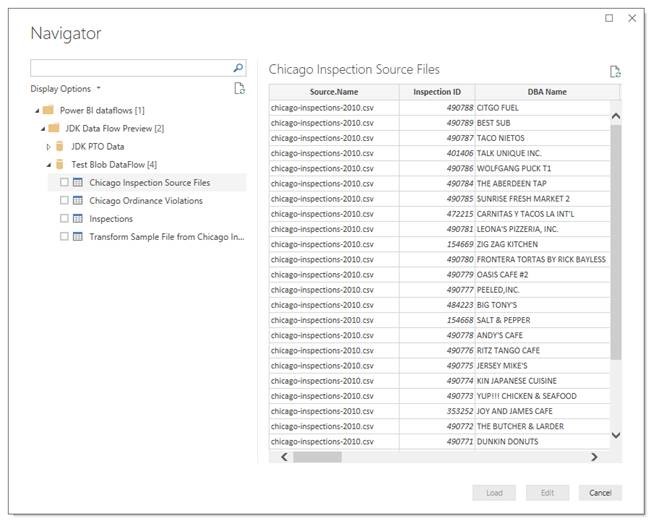Click the JERSEY MIKE'S cell
659x526 pixels.
[543, 366]
